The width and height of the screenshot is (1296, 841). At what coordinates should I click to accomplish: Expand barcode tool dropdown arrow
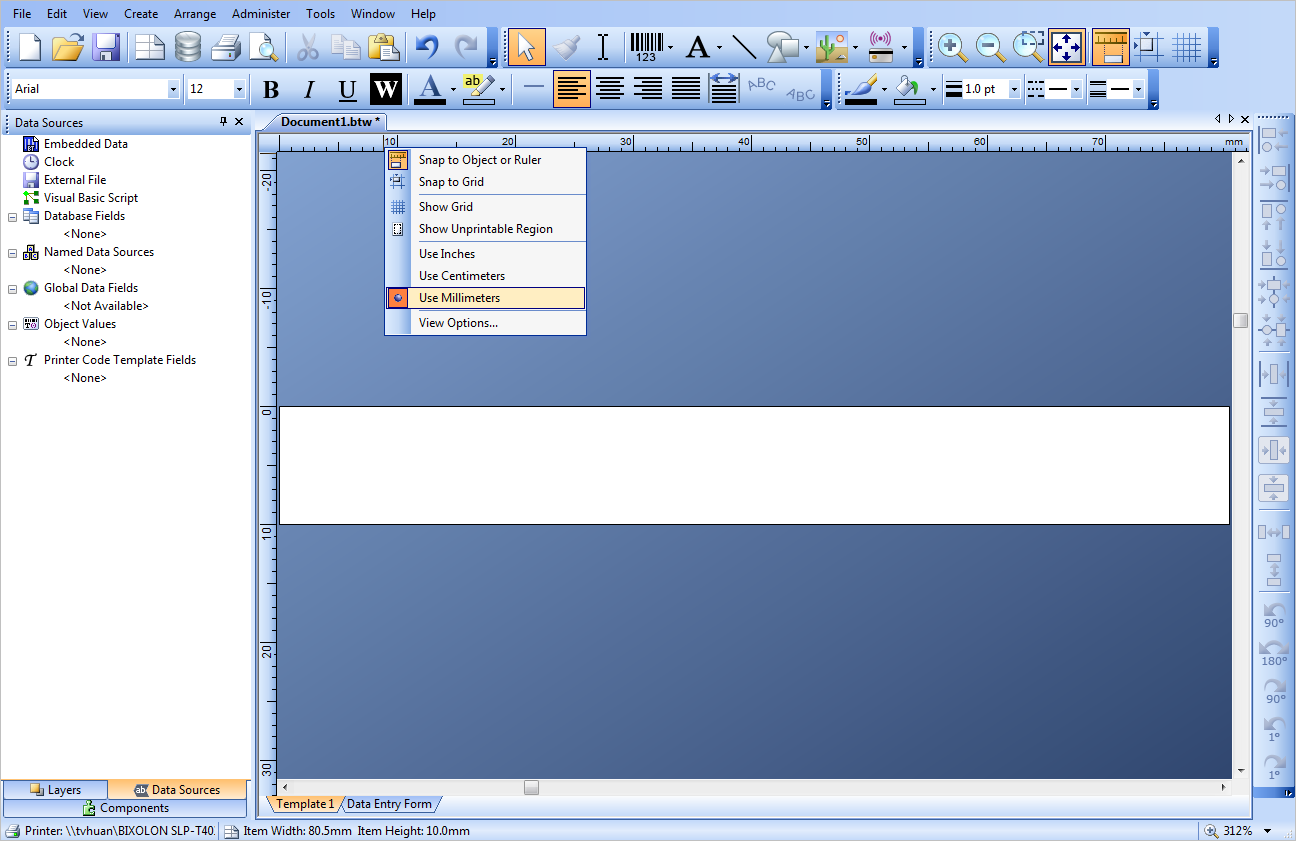[670, 47]
